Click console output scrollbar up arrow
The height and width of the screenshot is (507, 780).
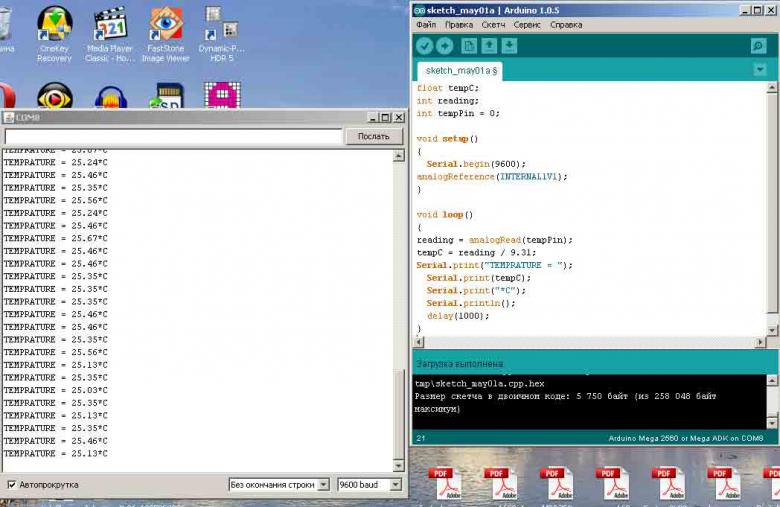772,380
